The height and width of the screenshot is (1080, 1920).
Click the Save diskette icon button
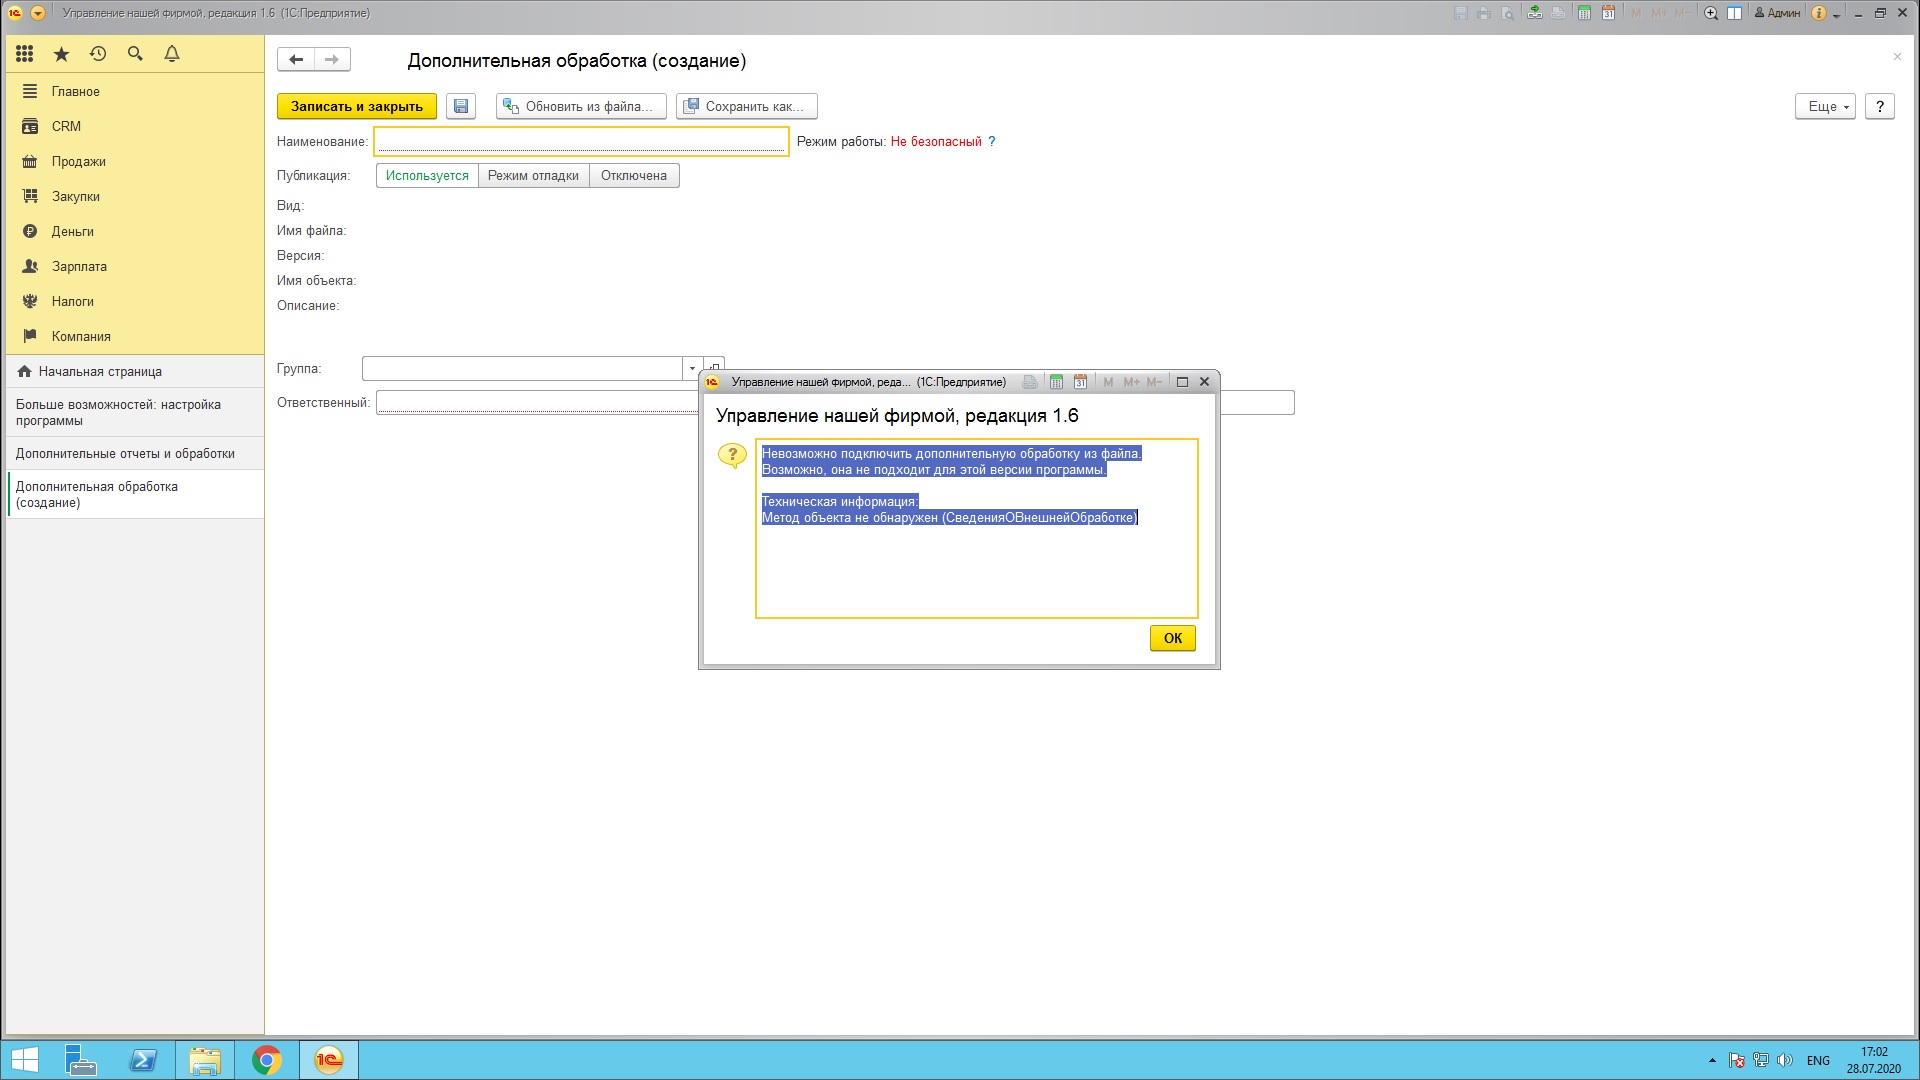[x=461, y=106]
